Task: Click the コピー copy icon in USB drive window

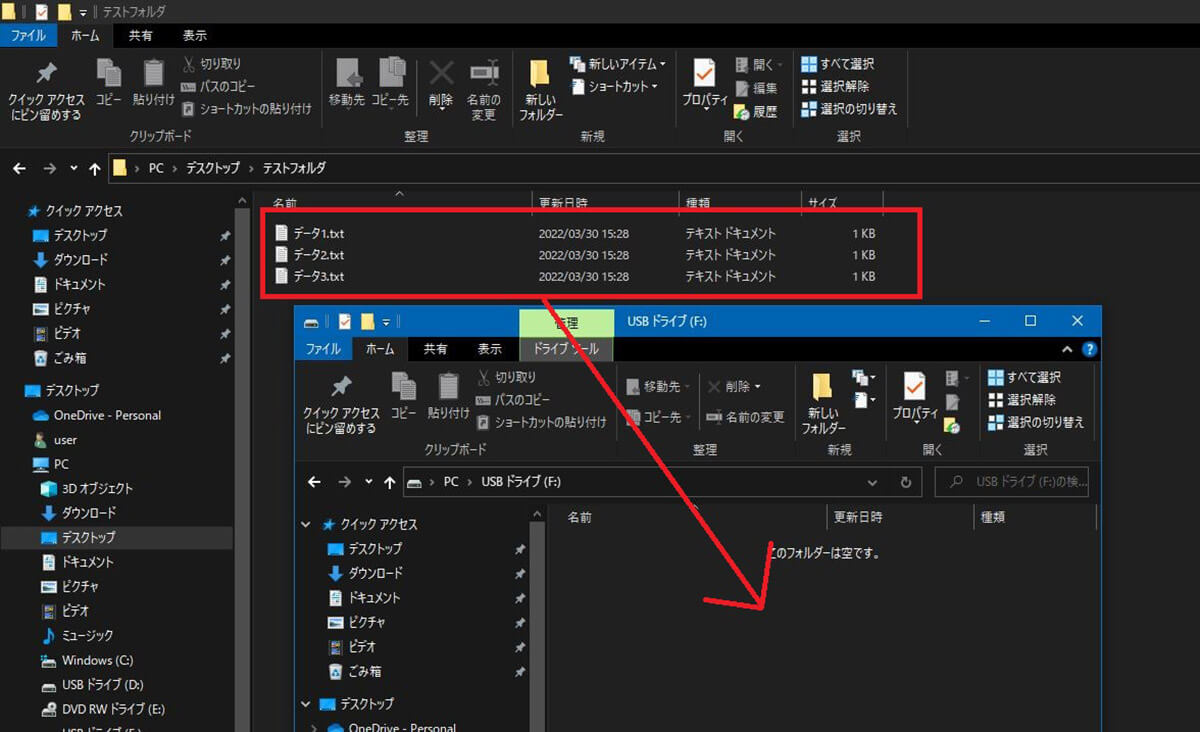Action: (x=404, y=395)
